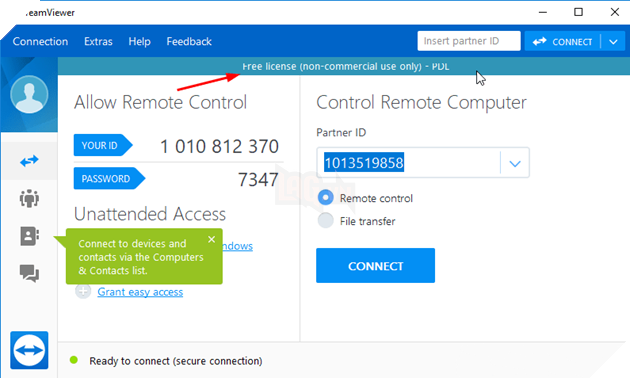This screenshot has width=630, height=378.
Task: Close the TeamViewer window
Action: pos(614,12)
